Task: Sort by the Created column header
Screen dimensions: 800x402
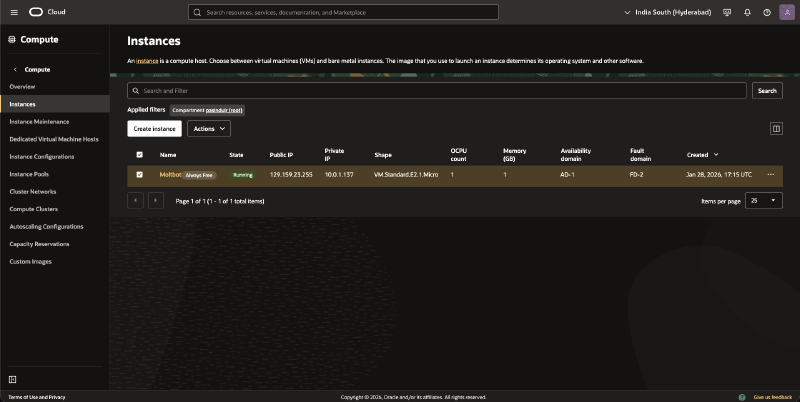Action: point(698,155)
